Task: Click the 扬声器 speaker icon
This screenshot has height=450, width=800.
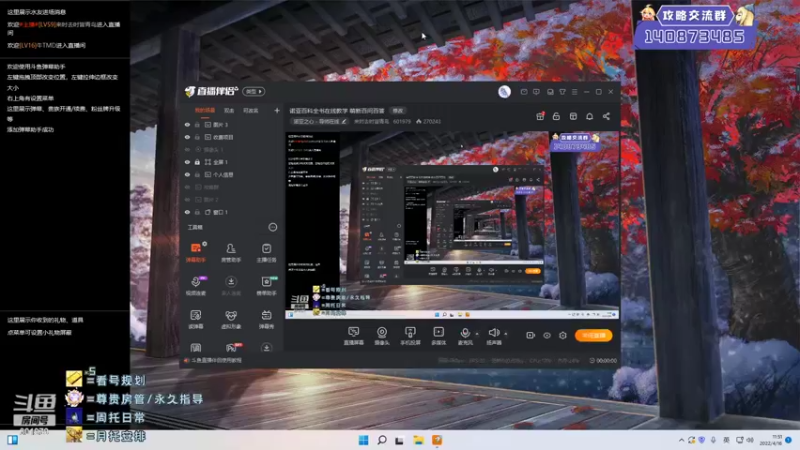Action: [x=493, y=333]
